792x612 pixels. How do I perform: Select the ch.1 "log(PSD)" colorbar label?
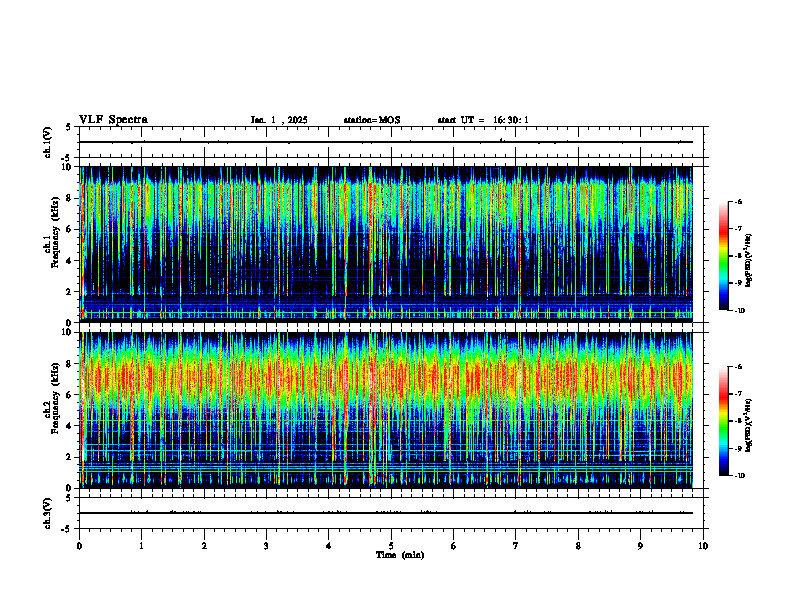tap(749, 261)
